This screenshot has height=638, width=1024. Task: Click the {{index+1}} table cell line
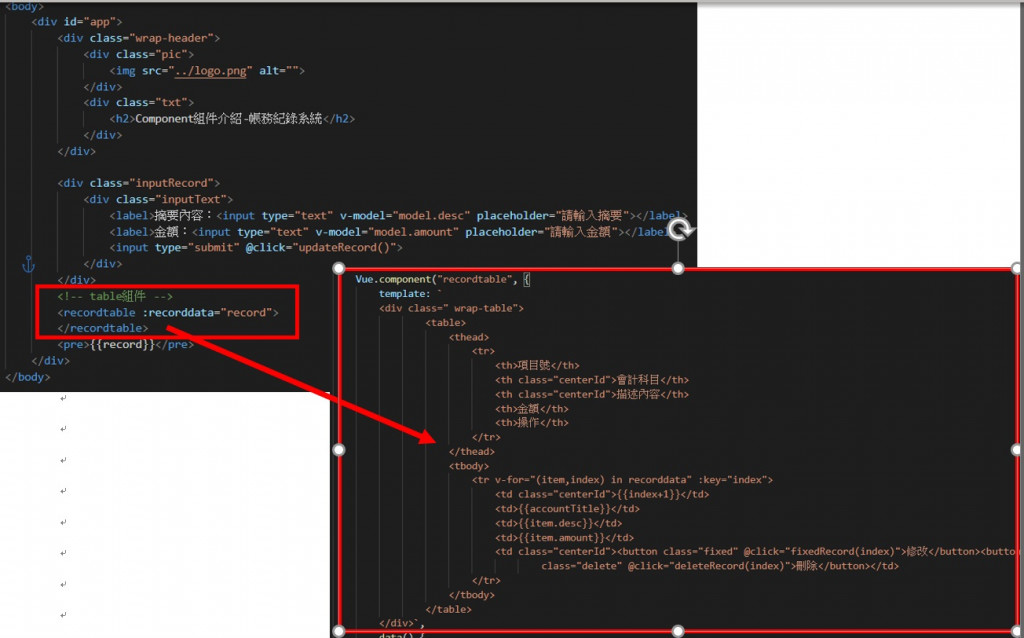[602, 494]
